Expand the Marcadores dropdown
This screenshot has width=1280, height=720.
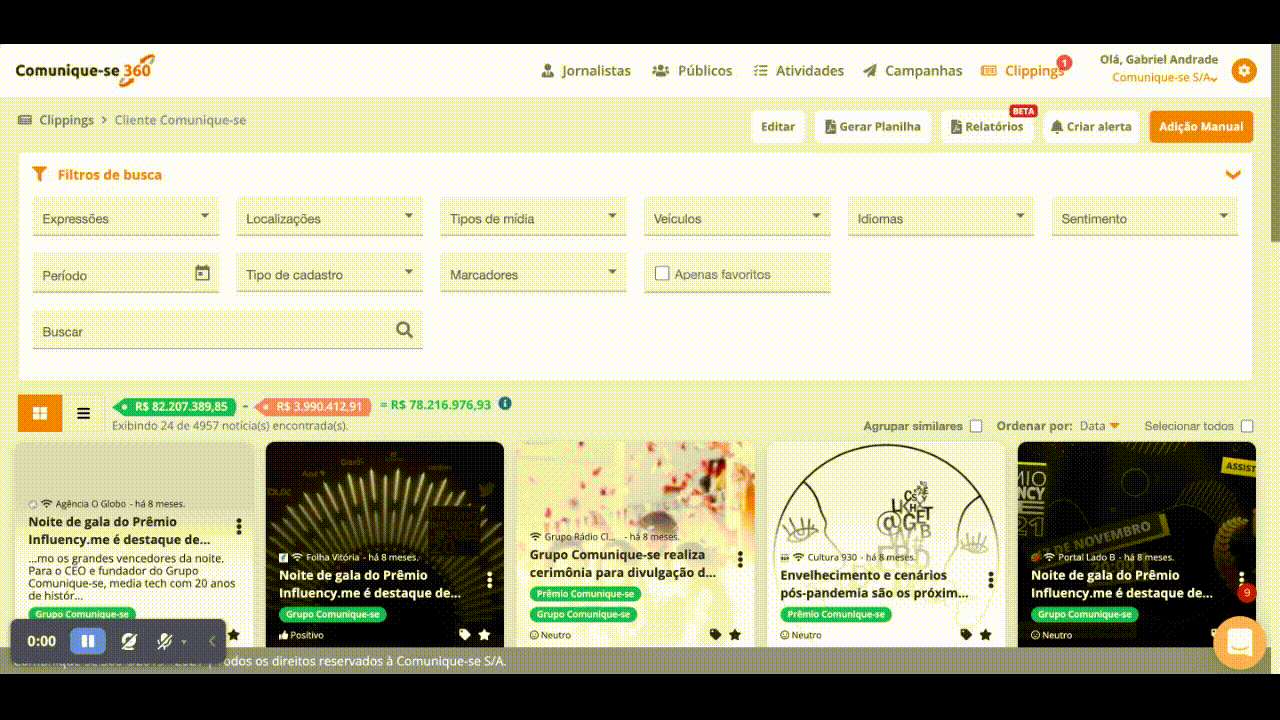tap(533, 273)
